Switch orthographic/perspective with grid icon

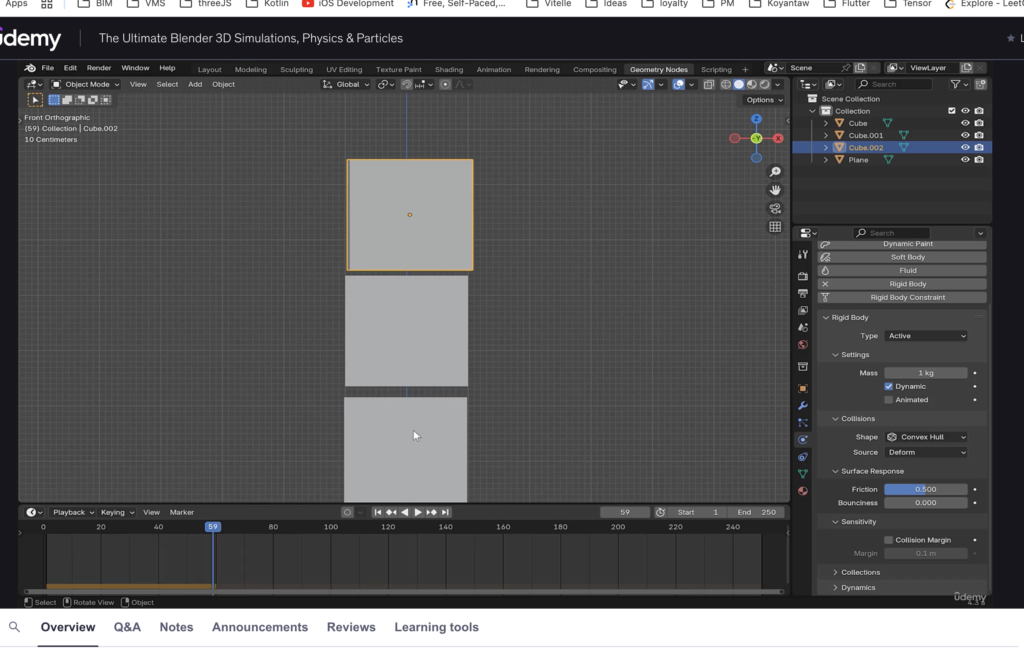(775, 227)
